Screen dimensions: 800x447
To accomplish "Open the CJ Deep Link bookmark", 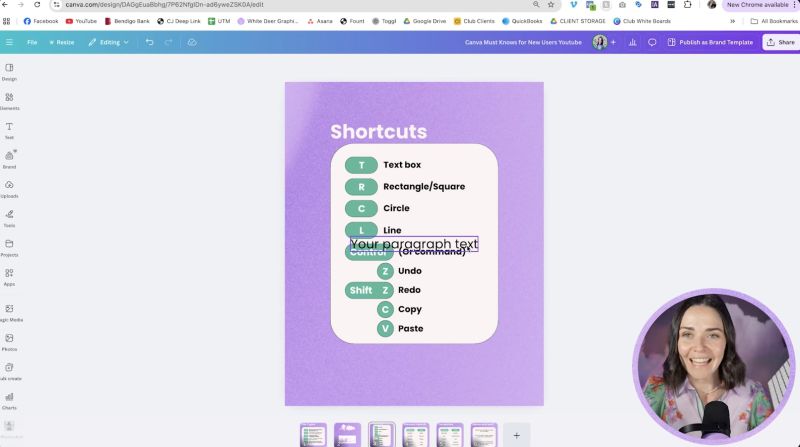I will (179, 21).
